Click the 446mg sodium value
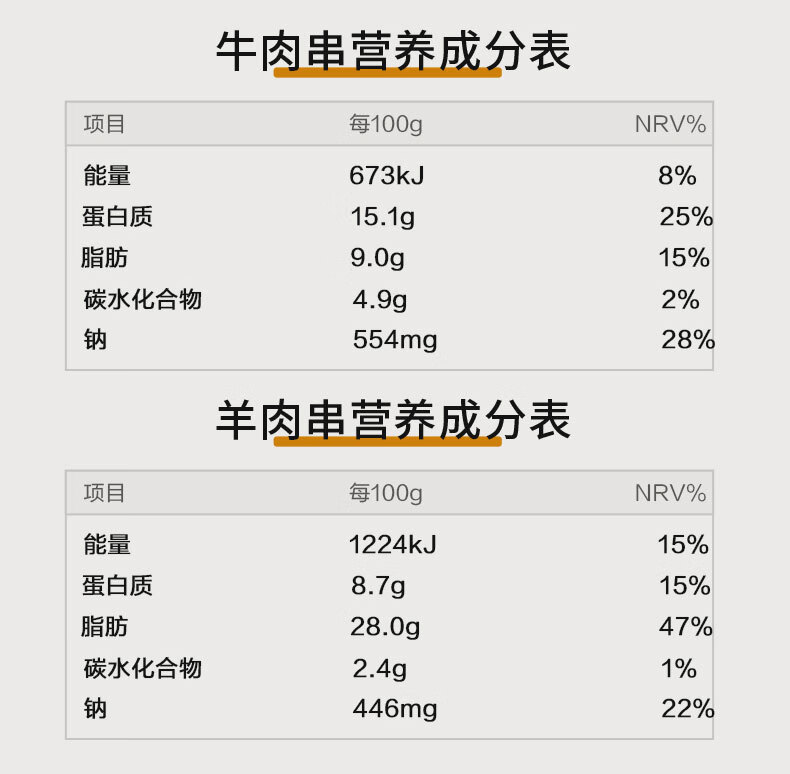 (x=394, y=708)
